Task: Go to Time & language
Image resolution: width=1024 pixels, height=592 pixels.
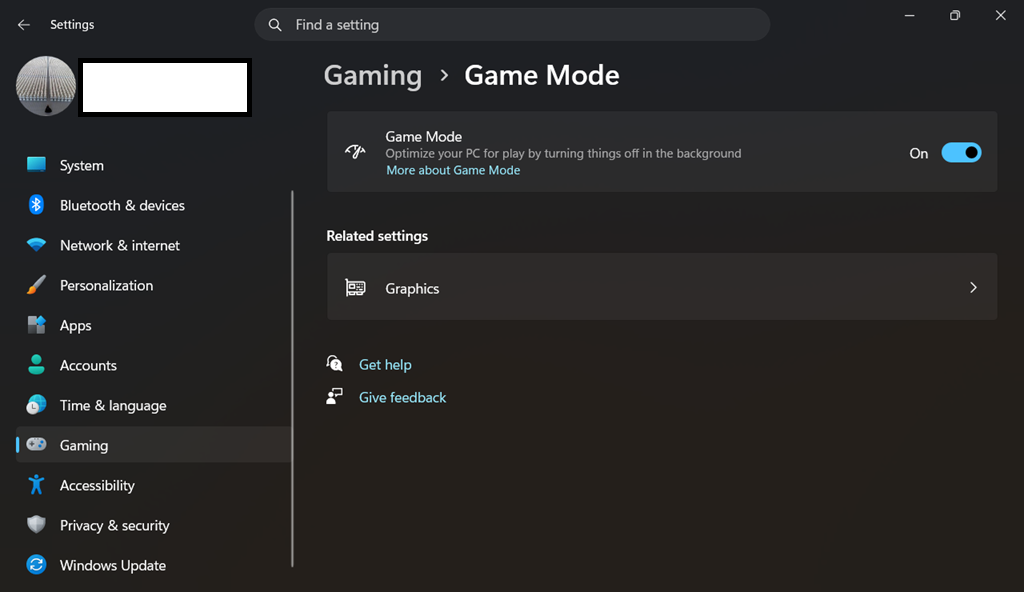Action: [154, 405]
